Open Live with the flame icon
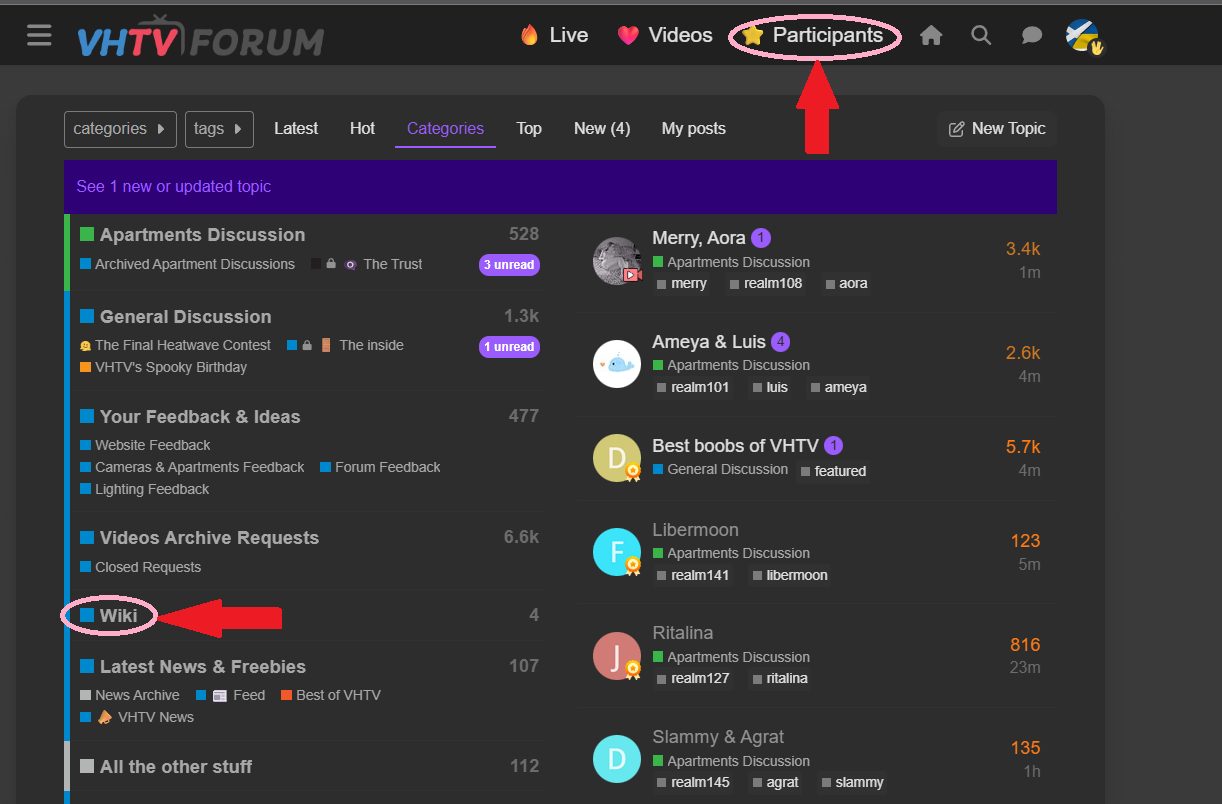This screenshot has height=804, width=1222. tap(554, 35)
